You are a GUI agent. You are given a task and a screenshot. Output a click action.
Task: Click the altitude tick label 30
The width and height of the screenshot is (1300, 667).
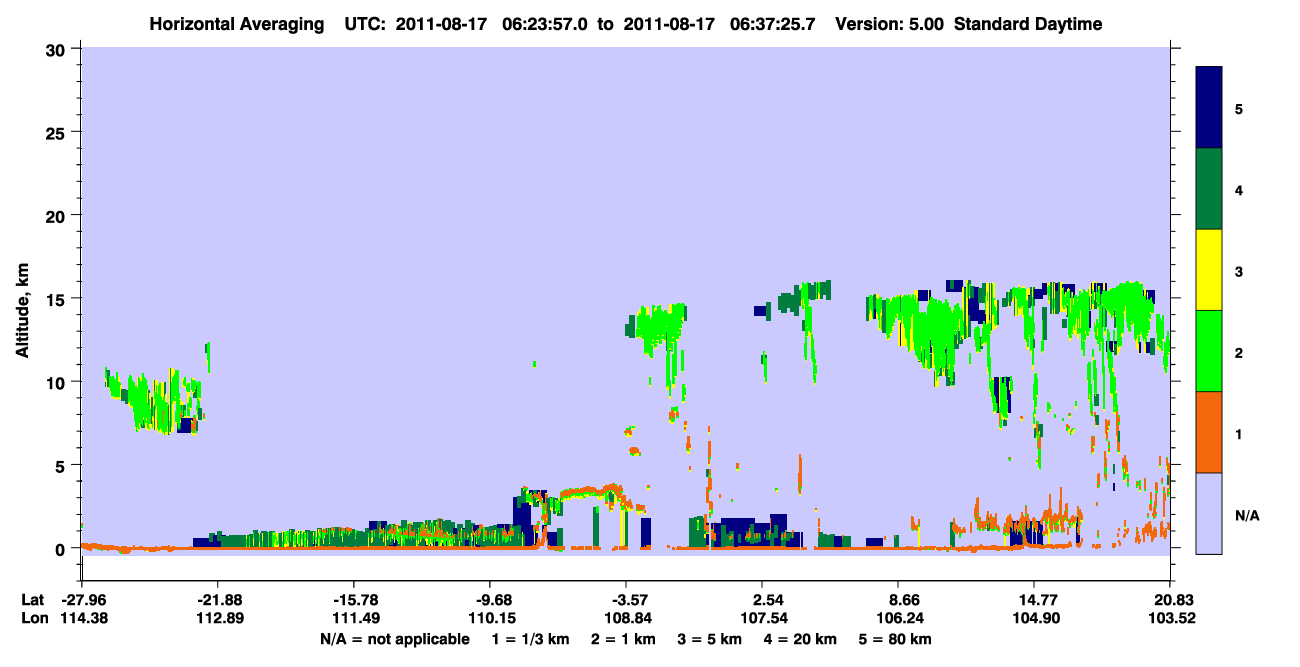click(58, 49)
